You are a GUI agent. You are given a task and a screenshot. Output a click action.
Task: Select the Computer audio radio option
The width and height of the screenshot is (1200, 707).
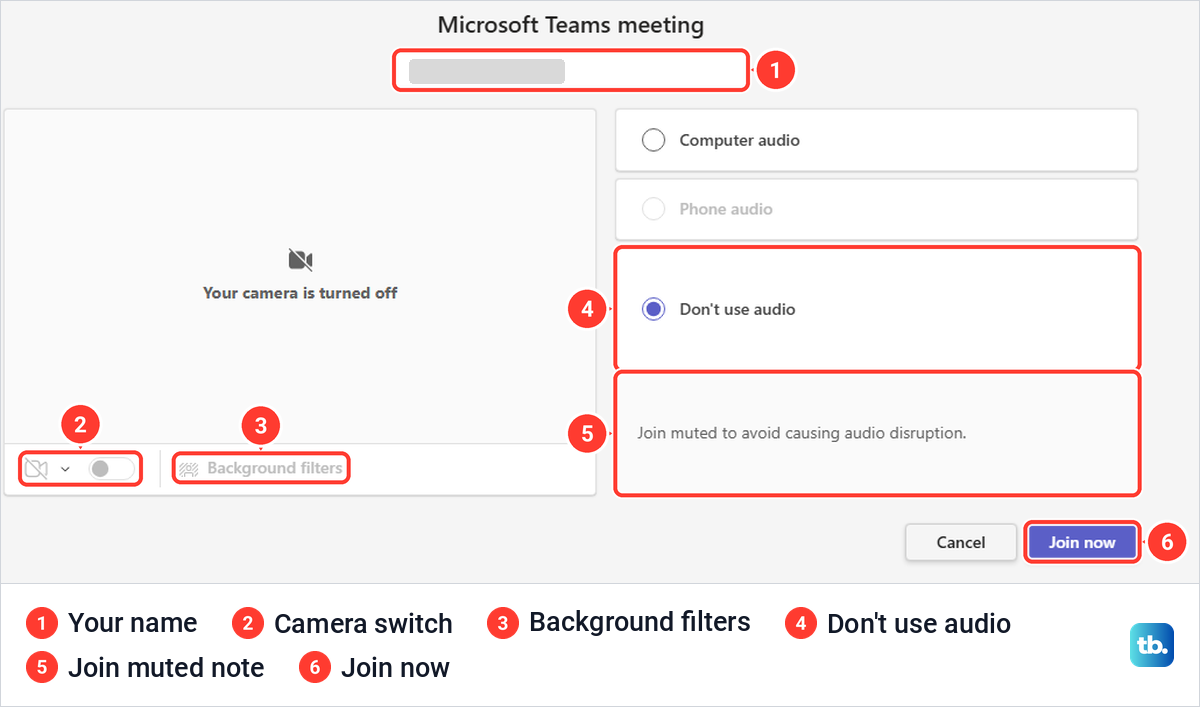coord(653,140)
